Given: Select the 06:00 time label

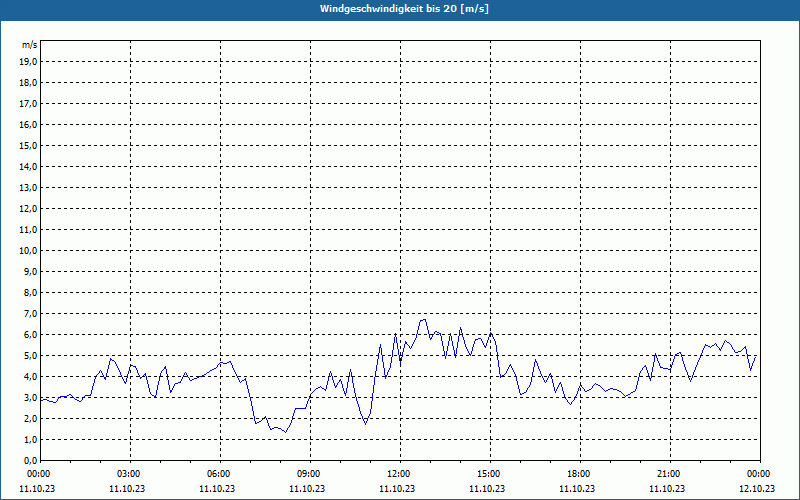Looking at the screenshot, I should [x=219, y=474].
